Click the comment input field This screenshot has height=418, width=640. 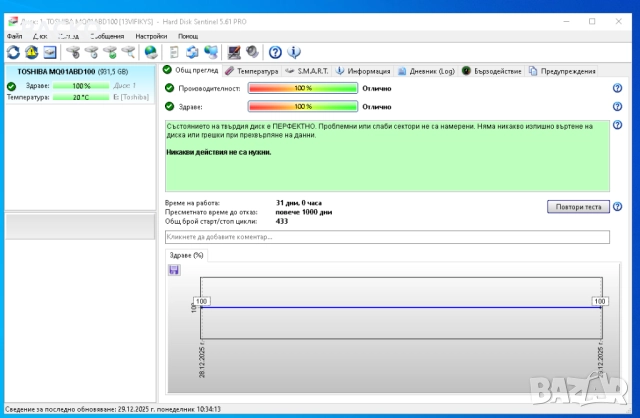coord(386,237)
